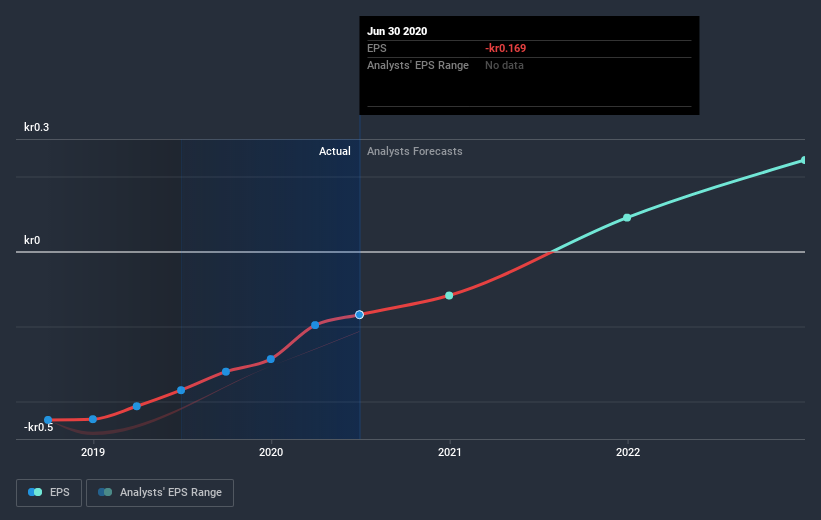Click the kr0 axis label
821x520 pixels.
pos(32,240)
